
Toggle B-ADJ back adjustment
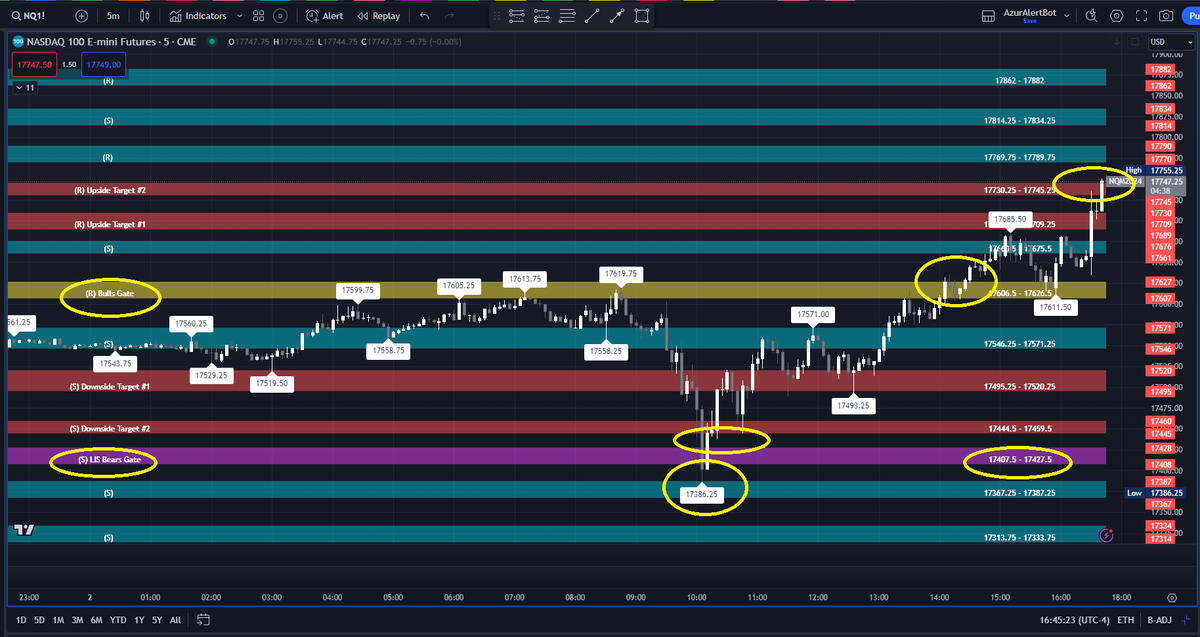point(1161,620)
